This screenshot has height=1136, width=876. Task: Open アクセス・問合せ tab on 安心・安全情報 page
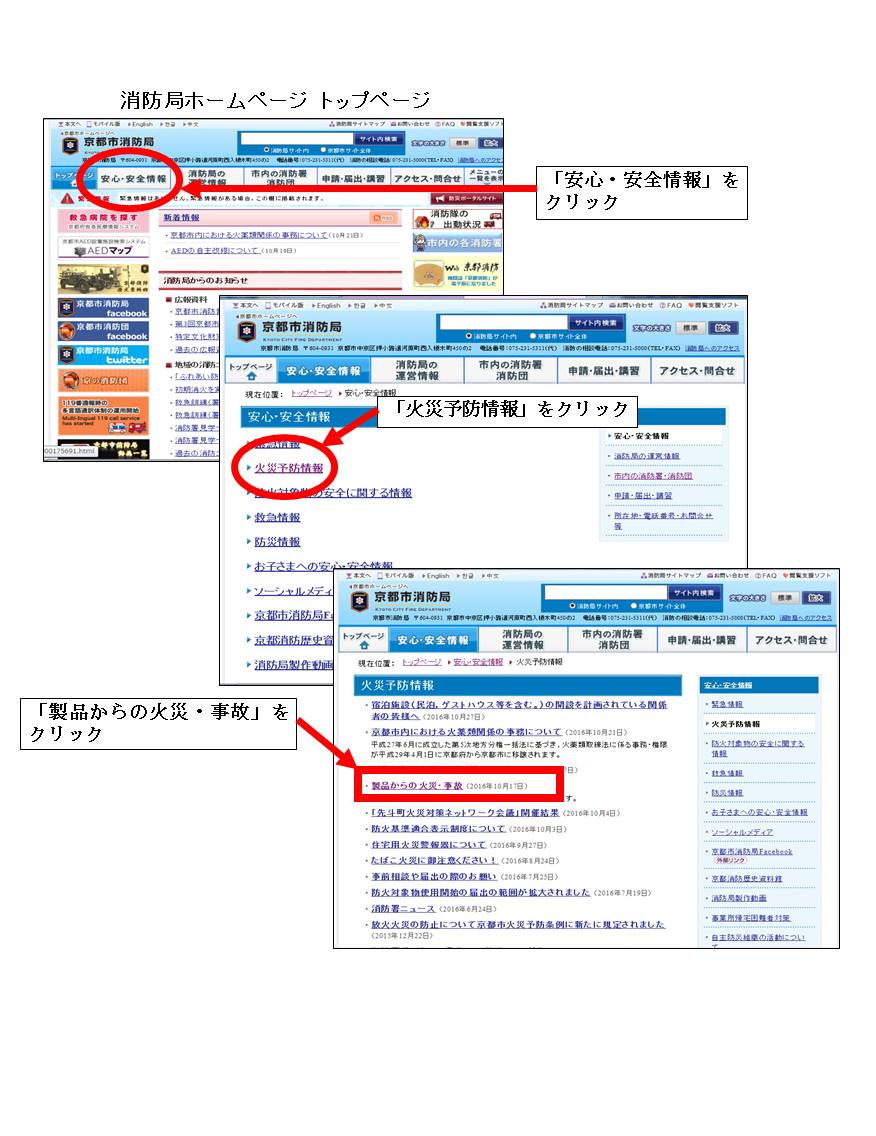(697, 370)
